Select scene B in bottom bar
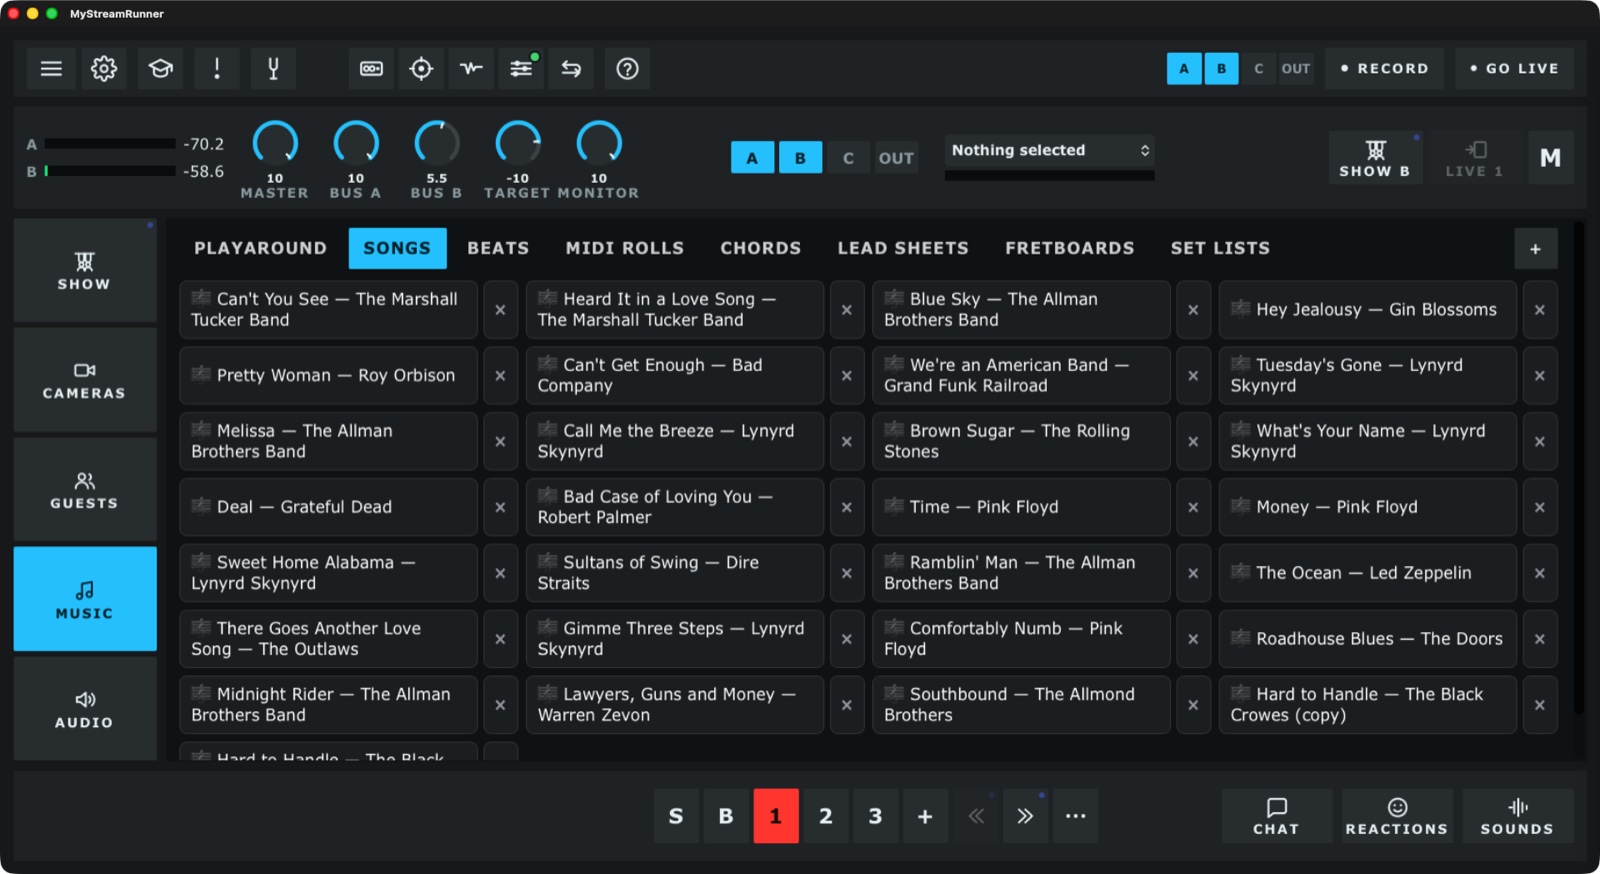The image size is (1600, 874). tap(726, 816)
